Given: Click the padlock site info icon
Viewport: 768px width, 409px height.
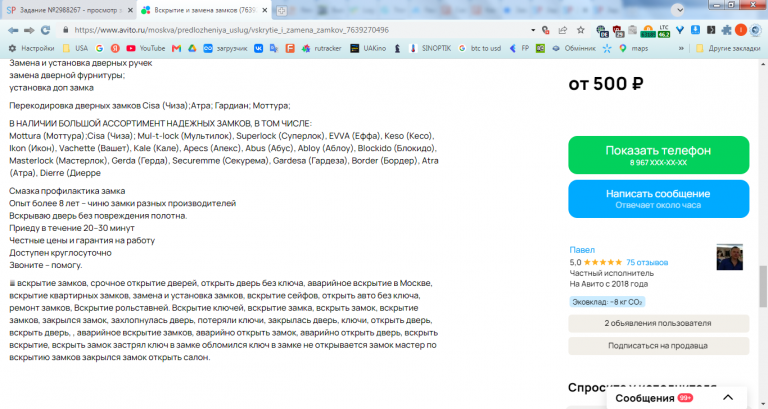Looking at the screenshot, I should [65, 30].
